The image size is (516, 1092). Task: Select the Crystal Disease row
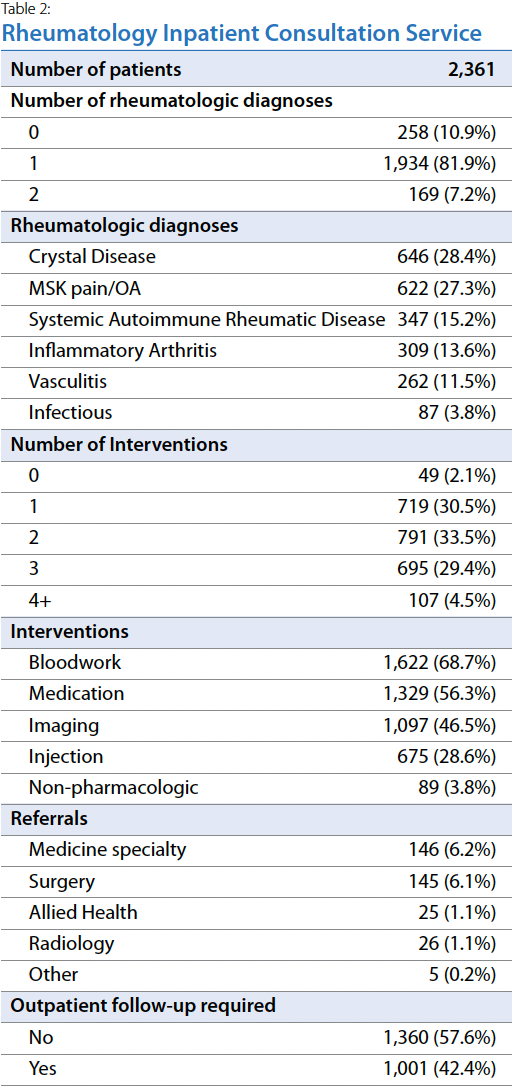258,257
